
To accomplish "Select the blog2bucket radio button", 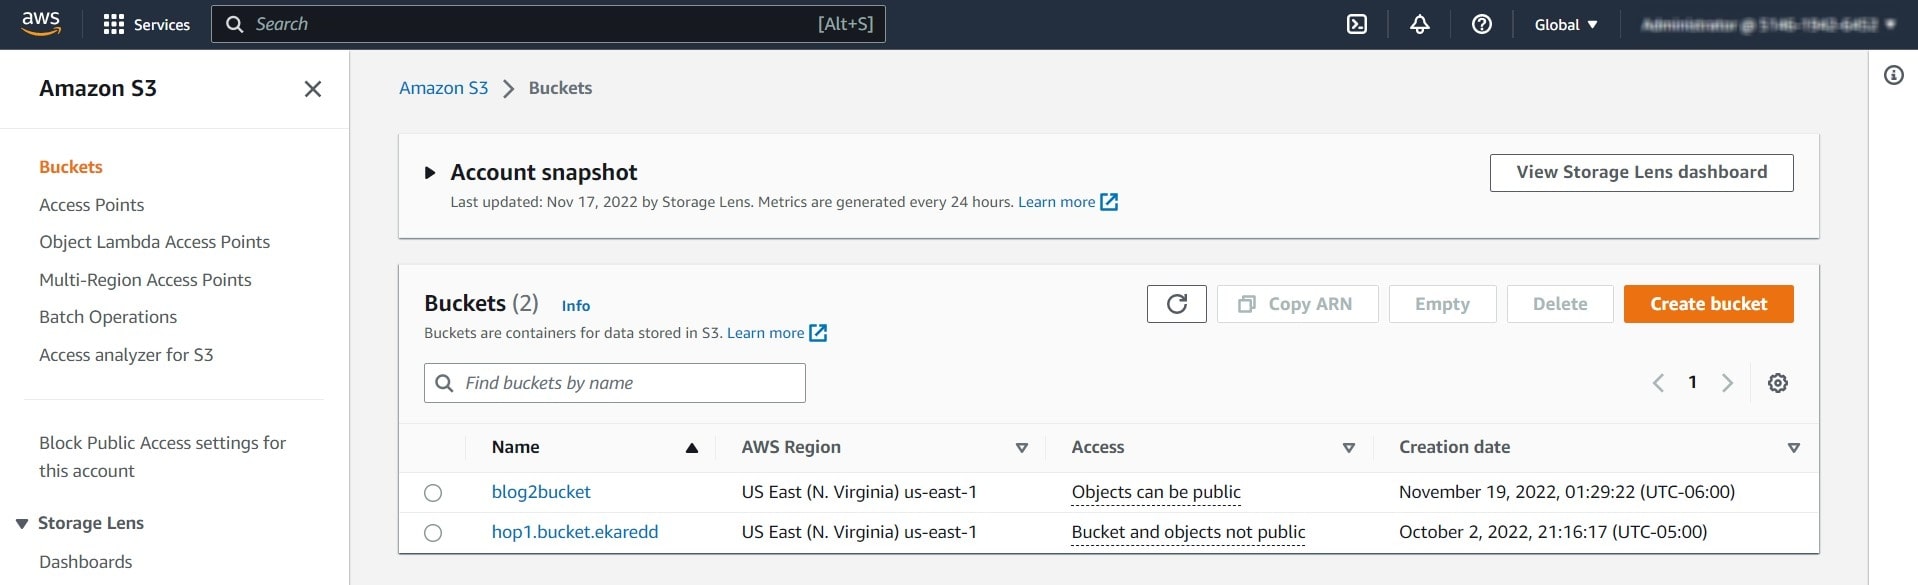I will pos(433,493).
